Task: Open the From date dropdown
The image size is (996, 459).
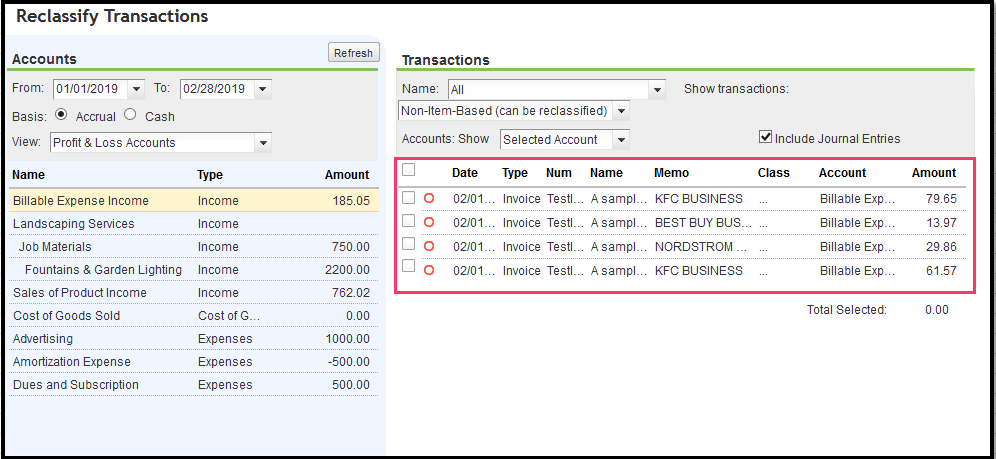Action: pyautogui.click(x=136, y=89)
